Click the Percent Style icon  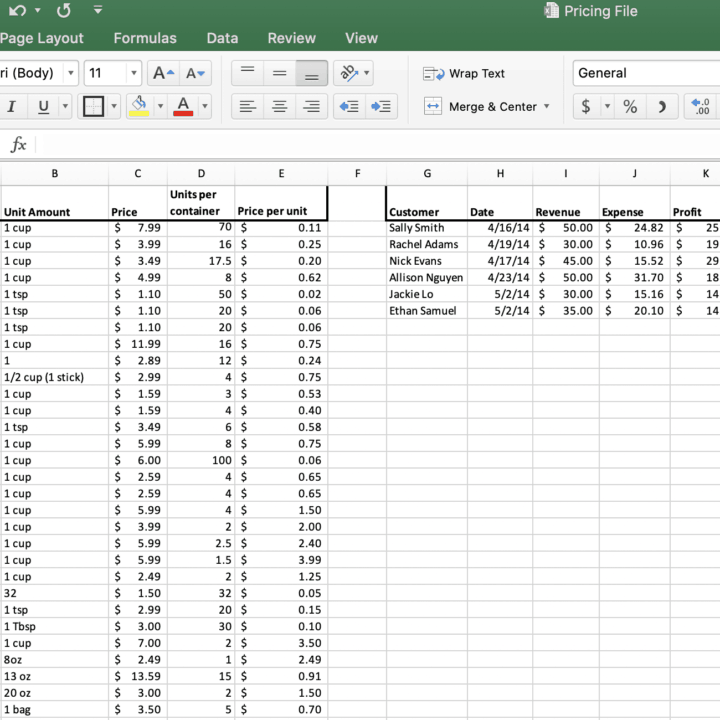[x=630, y=106]
